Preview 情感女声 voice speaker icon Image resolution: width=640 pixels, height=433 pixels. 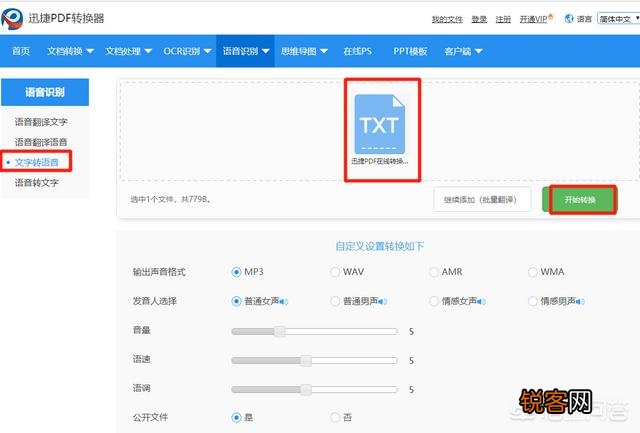click(481, 302)
